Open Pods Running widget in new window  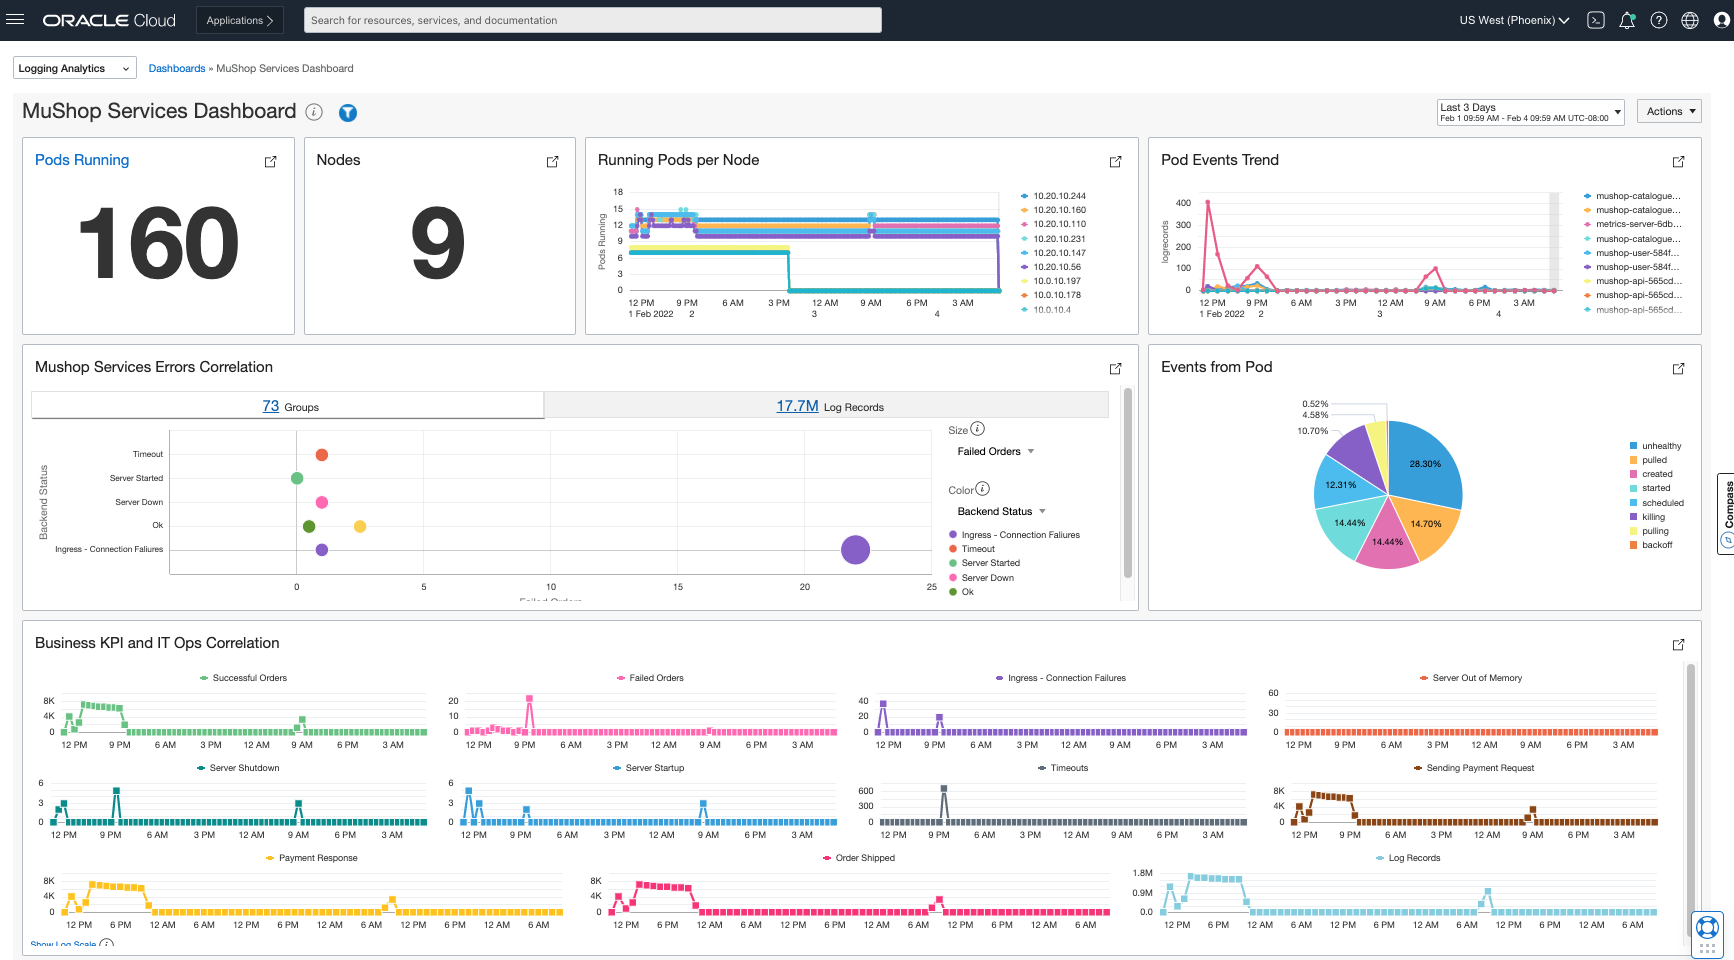pos(270,161)
